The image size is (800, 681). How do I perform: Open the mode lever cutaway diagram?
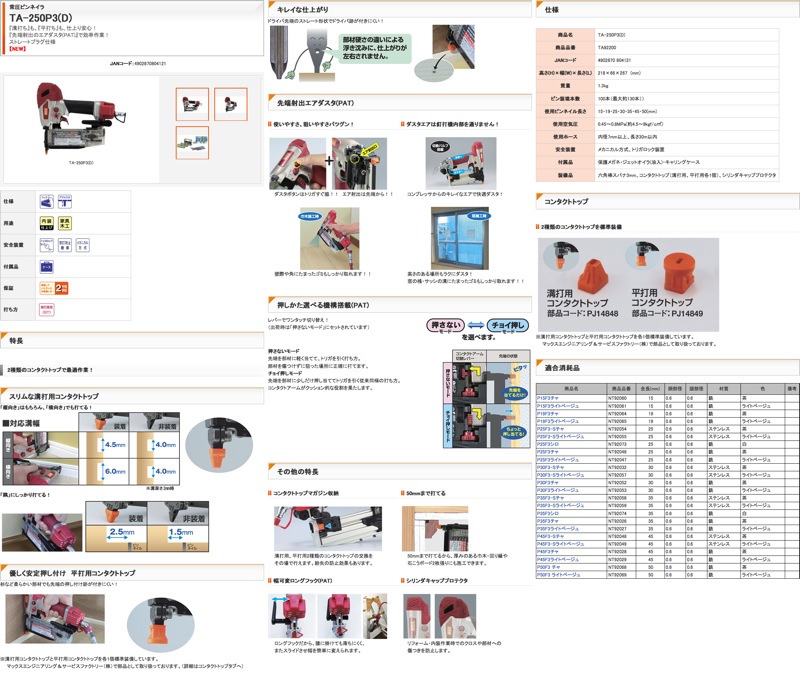tap(487, 399)
